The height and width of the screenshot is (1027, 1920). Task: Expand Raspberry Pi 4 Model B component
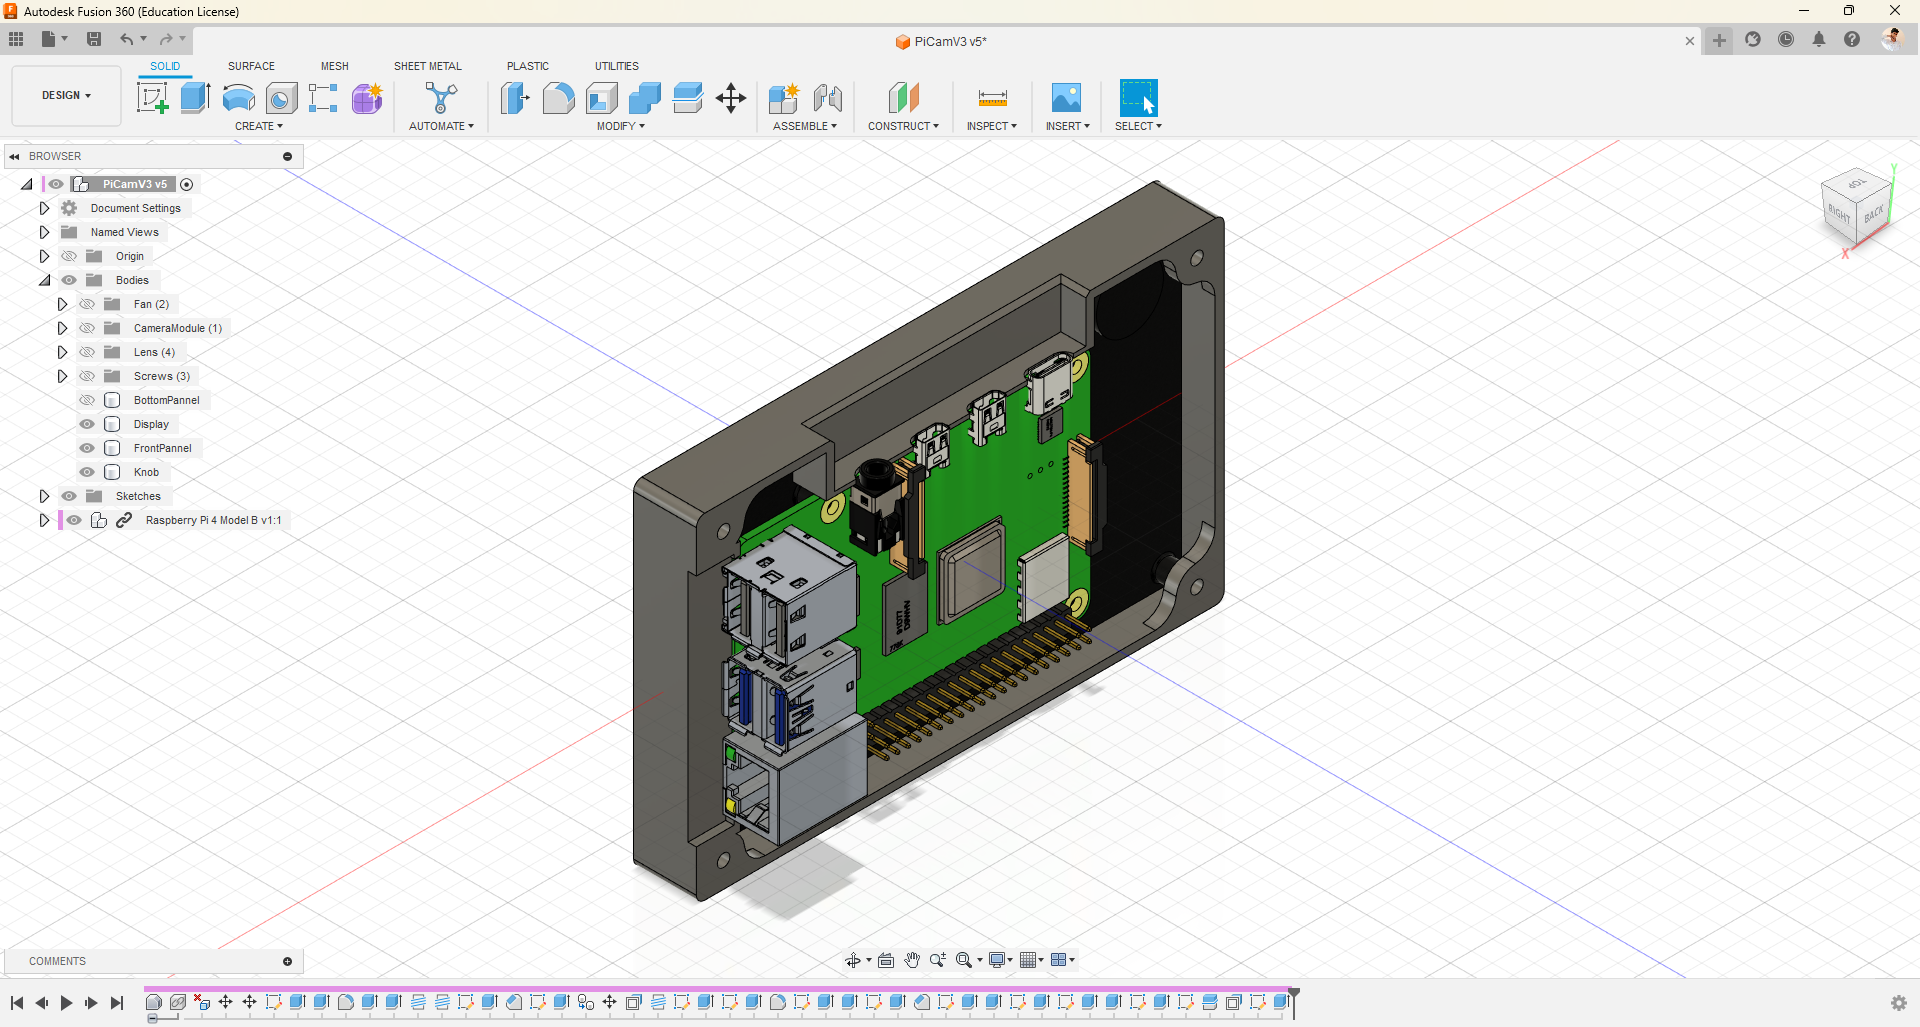pyautogui.click(x=44, y=520)
